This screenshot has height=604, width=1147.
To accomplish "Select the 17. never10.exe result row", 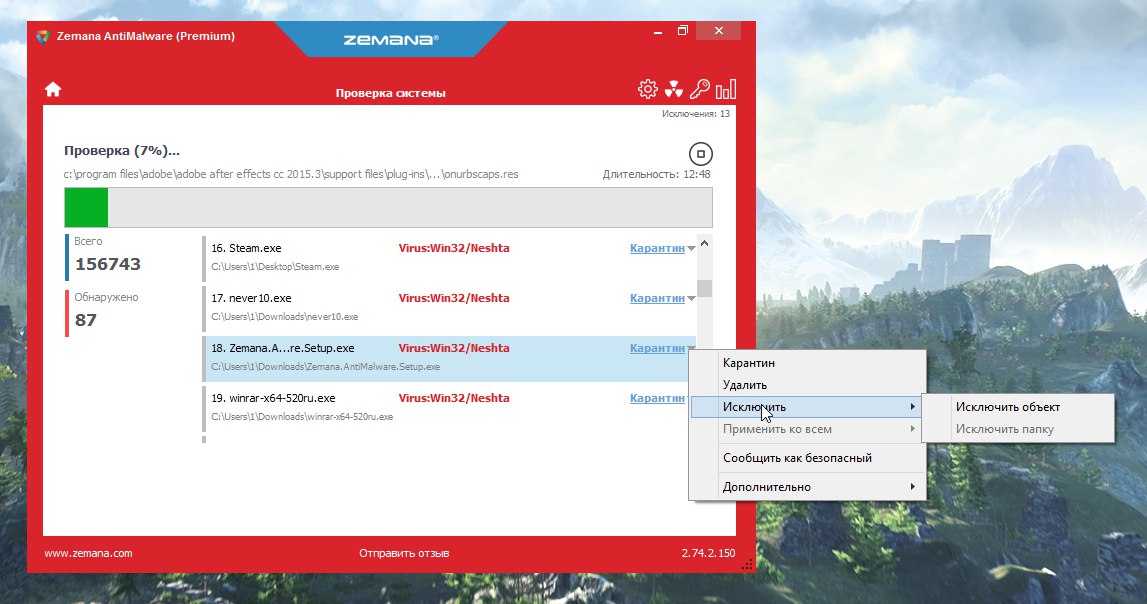I will click(448, 308).
